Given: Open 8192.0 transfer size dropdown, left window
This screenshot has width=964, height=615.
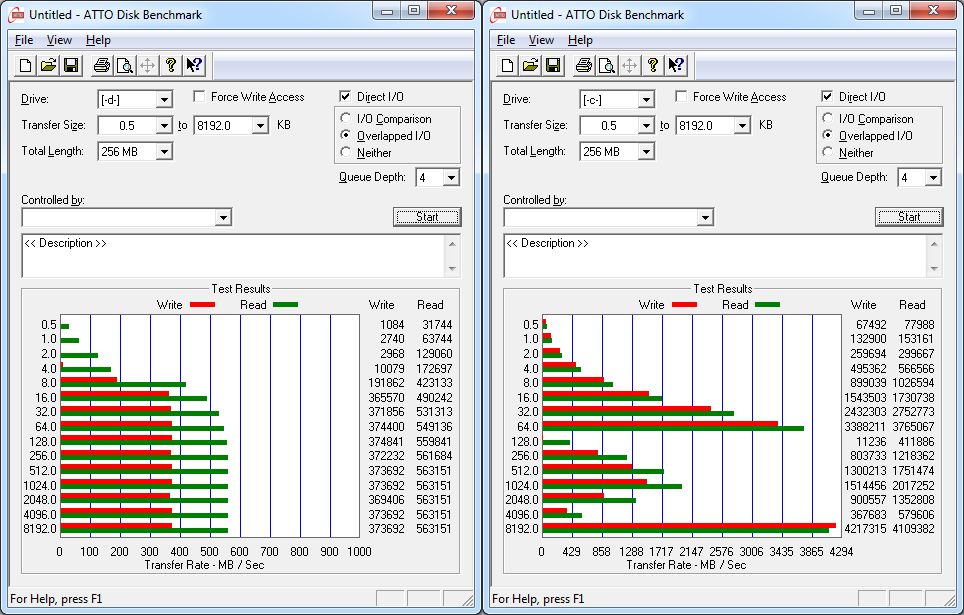Looking at the screenshot, I should point(261,125).
